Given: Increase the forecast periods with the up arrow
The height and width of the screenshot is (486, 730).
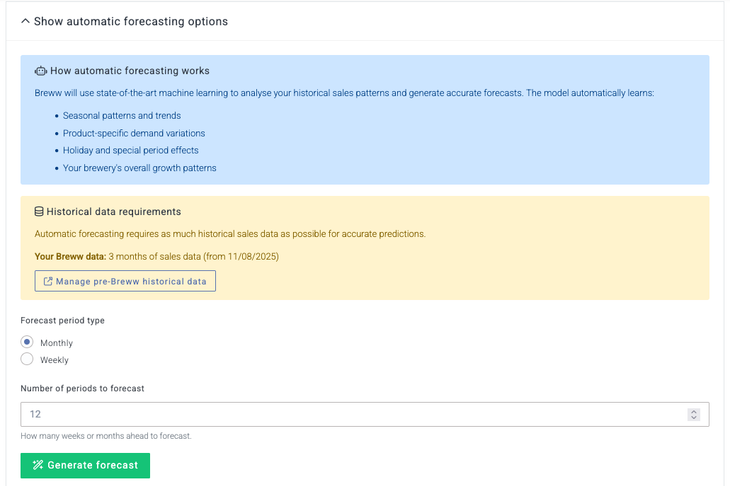Looking at the screenshot, I should tap(694, 411).
